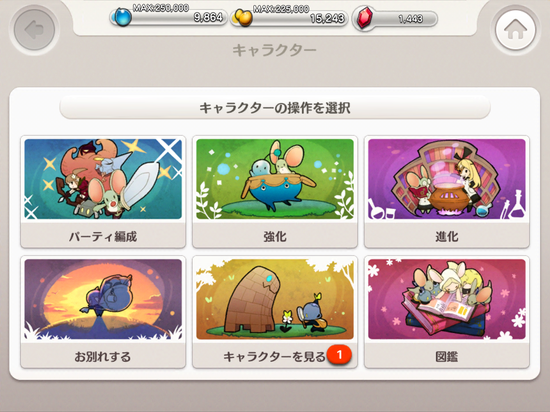
Task: Tap the キャラクターの操作を選択 header bar
Action: coord(275,108)
